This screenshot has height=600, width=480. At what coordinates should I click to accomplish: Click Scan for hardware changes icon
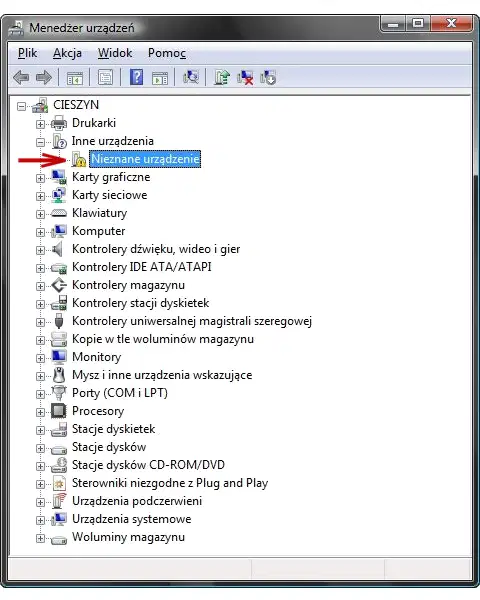(191, 77)
